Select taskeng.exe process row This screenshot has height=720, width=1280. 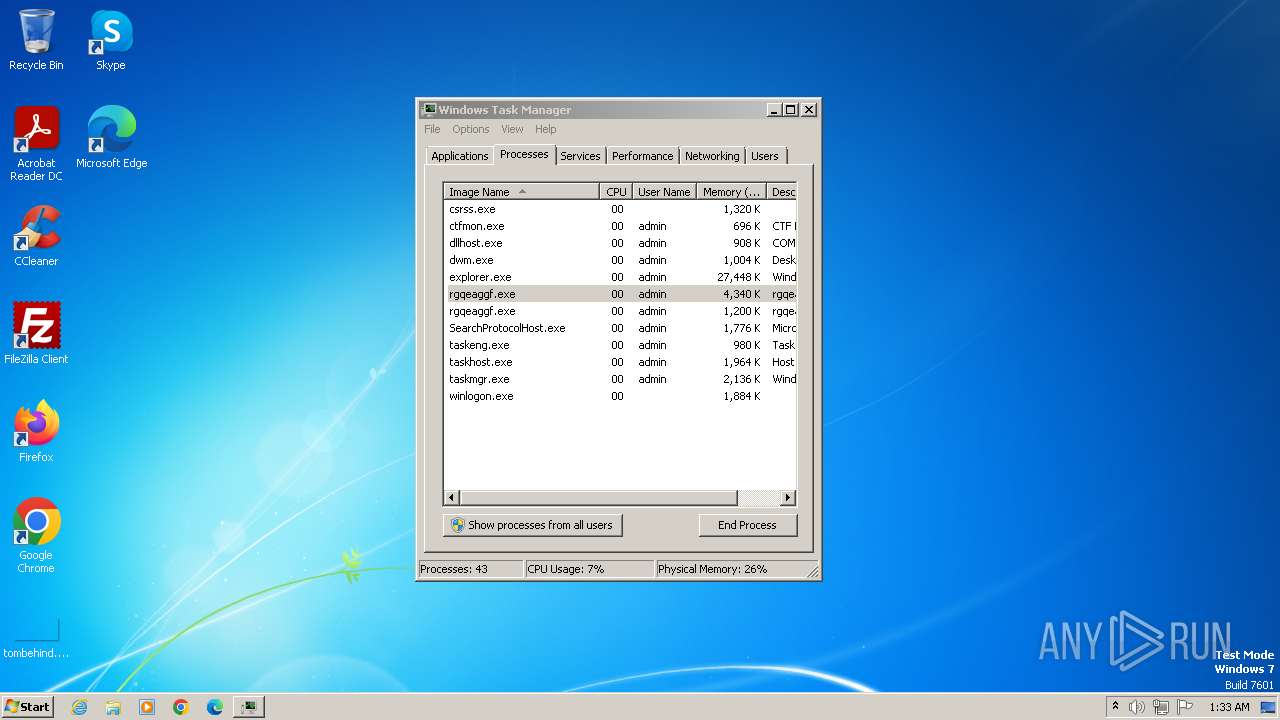(x=620, y=345)
